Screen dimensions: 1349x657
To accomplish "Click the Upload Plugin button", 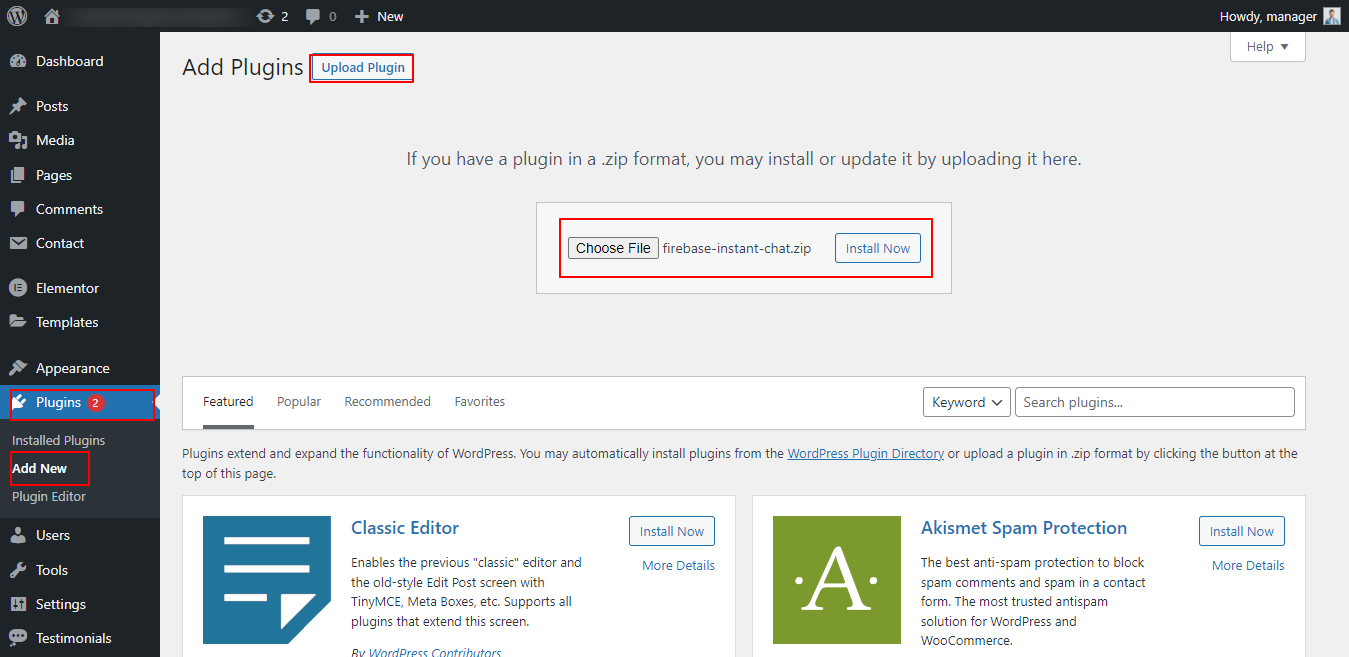I will point(363,68).
